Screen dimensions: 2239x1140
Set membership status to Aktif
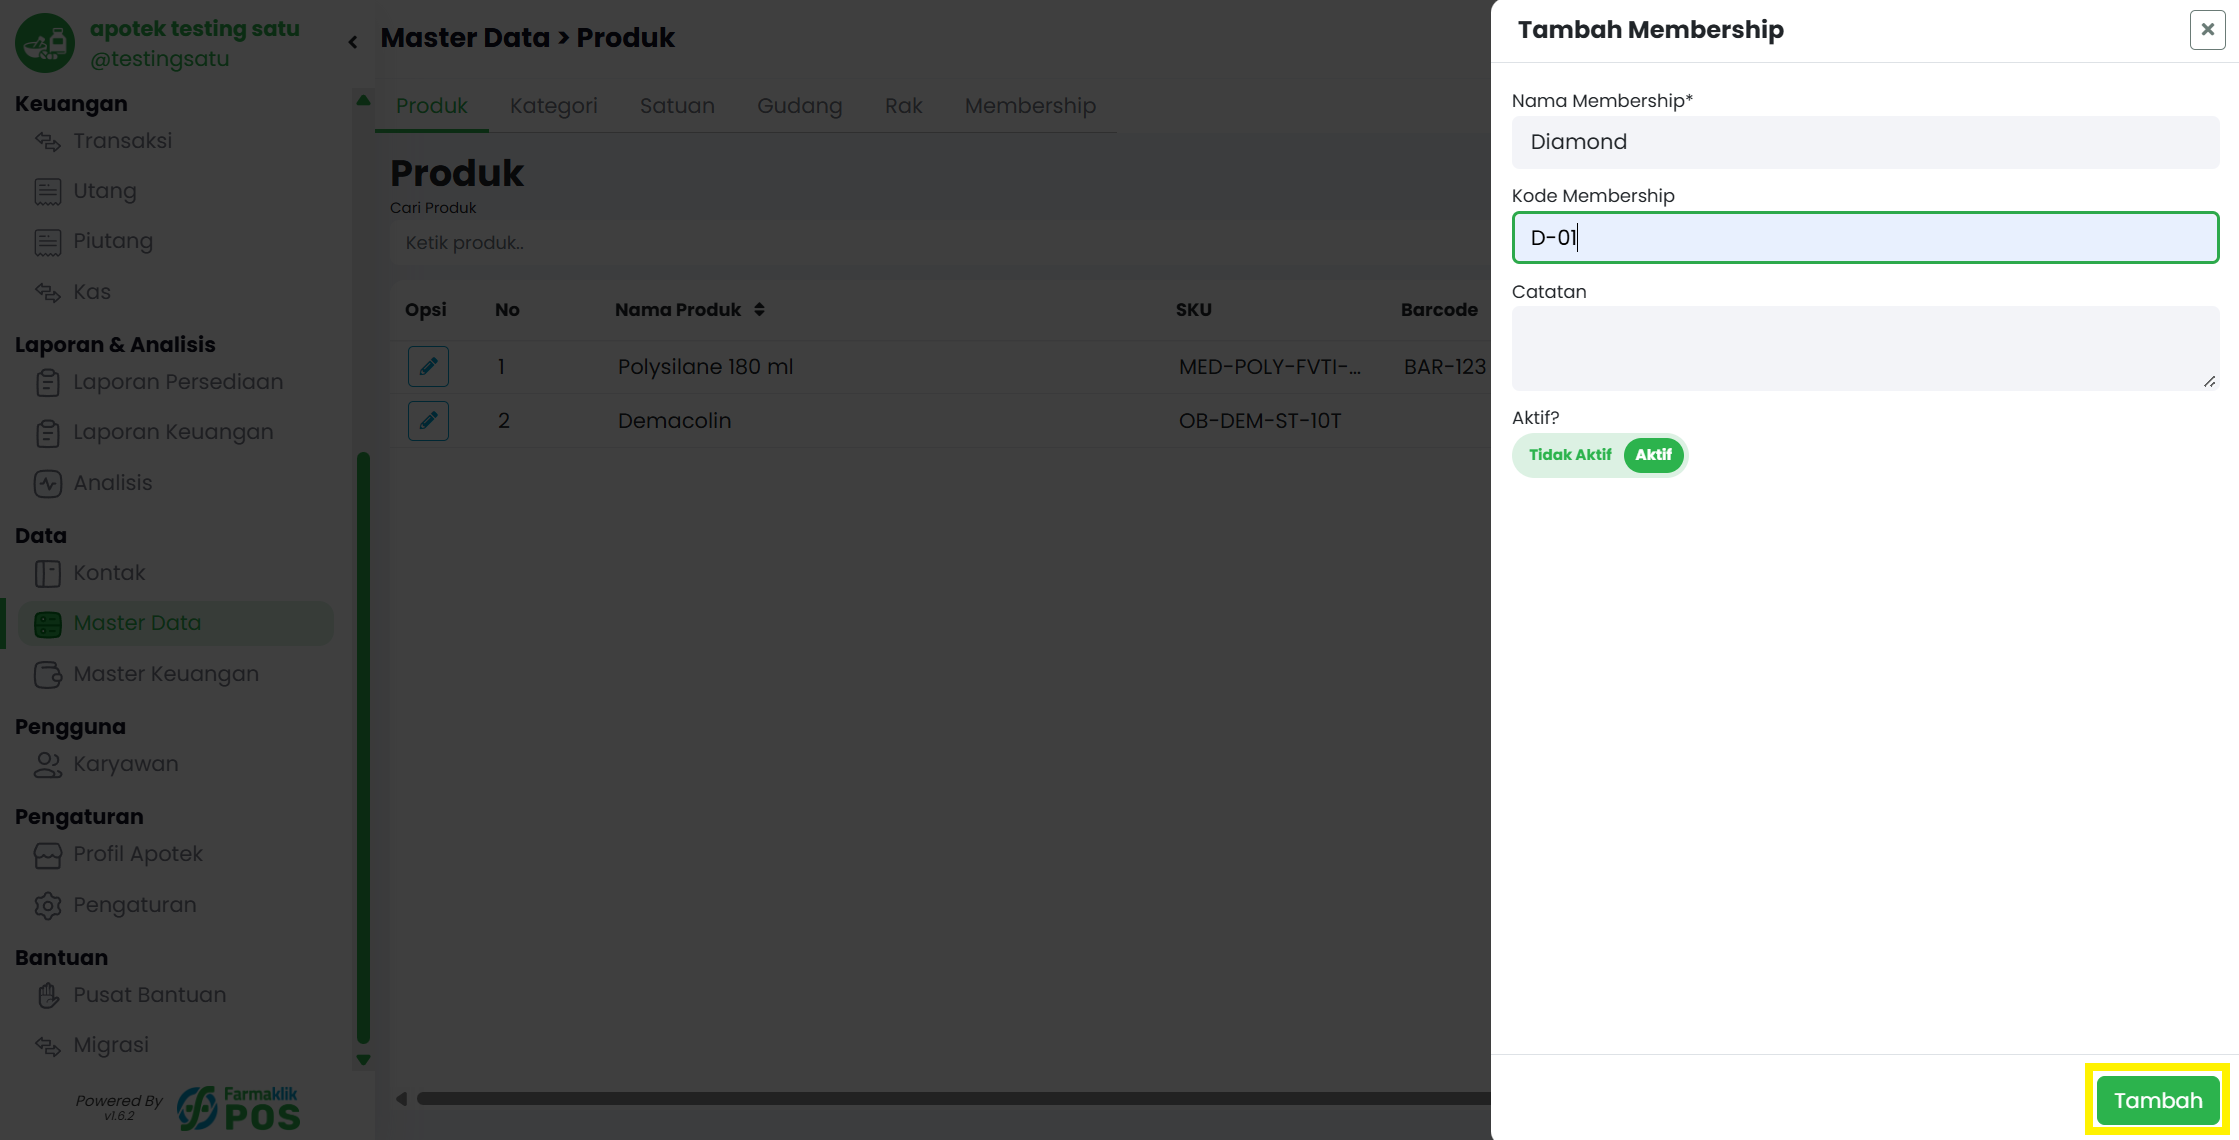point(1653,455)
